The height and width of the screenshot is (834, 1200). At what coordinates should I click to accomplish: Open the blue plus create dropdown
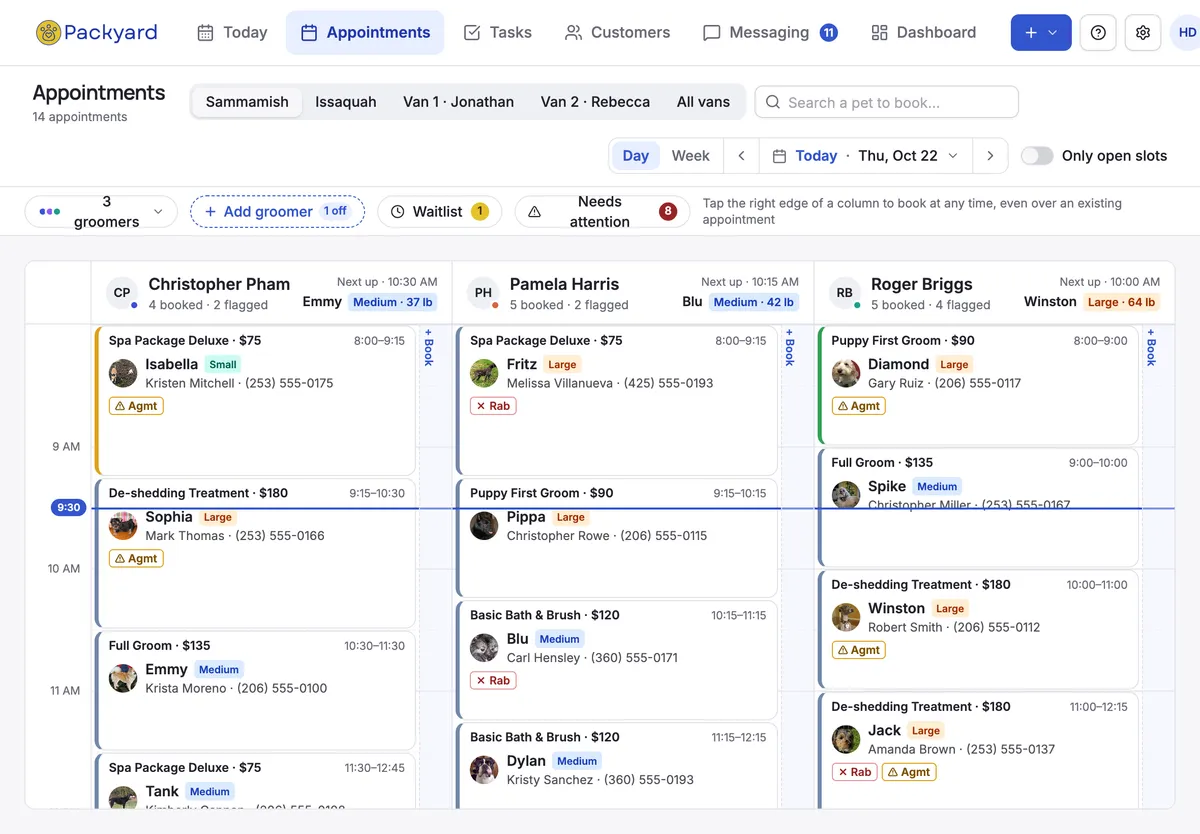(1041, 33)
